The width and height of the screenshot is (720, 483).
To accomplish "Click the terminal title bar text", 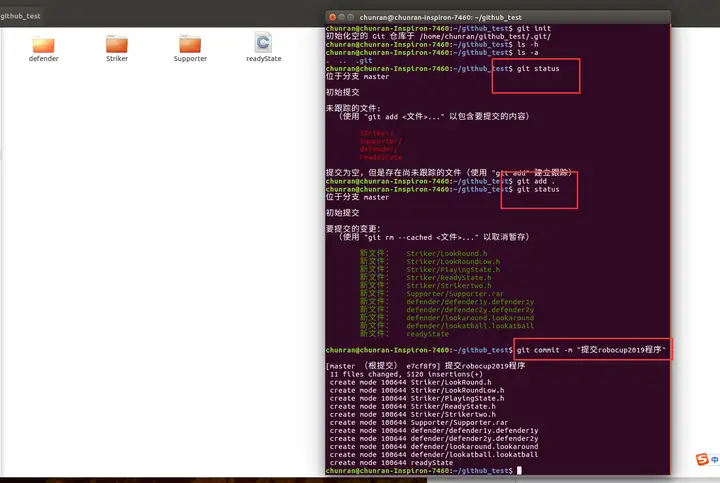I will pyautogui.click(x=440, y=17).
